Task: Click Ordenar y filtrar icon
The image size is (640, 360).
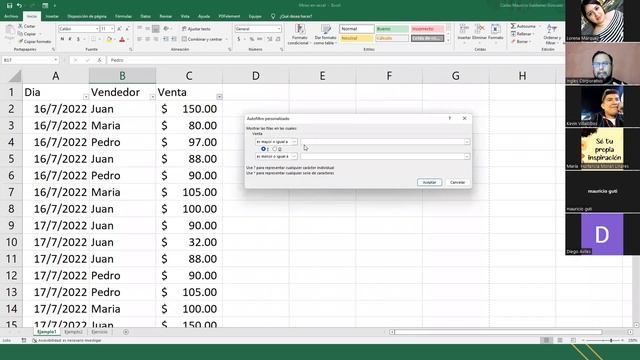Action: coord(551,29)
